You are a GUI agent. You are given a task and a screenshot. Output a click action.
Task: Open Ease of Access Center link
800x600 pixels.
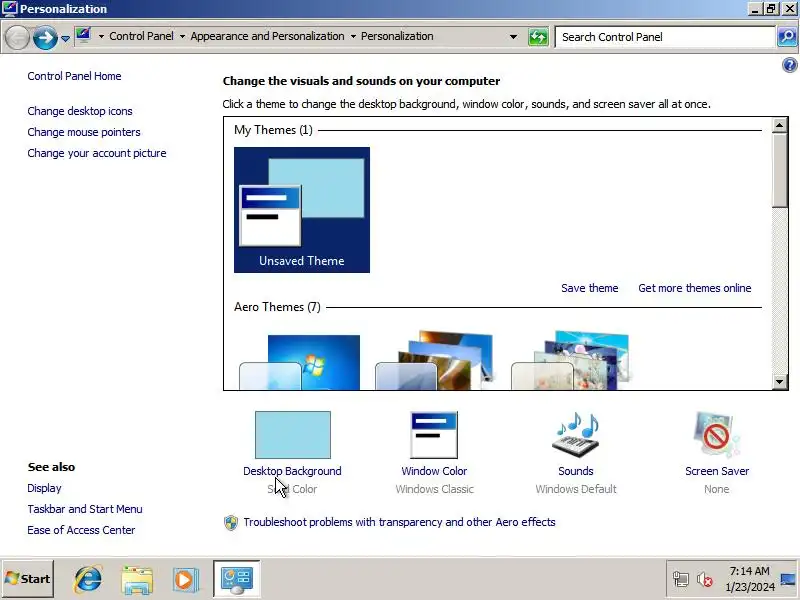click(x=81, y=530)
